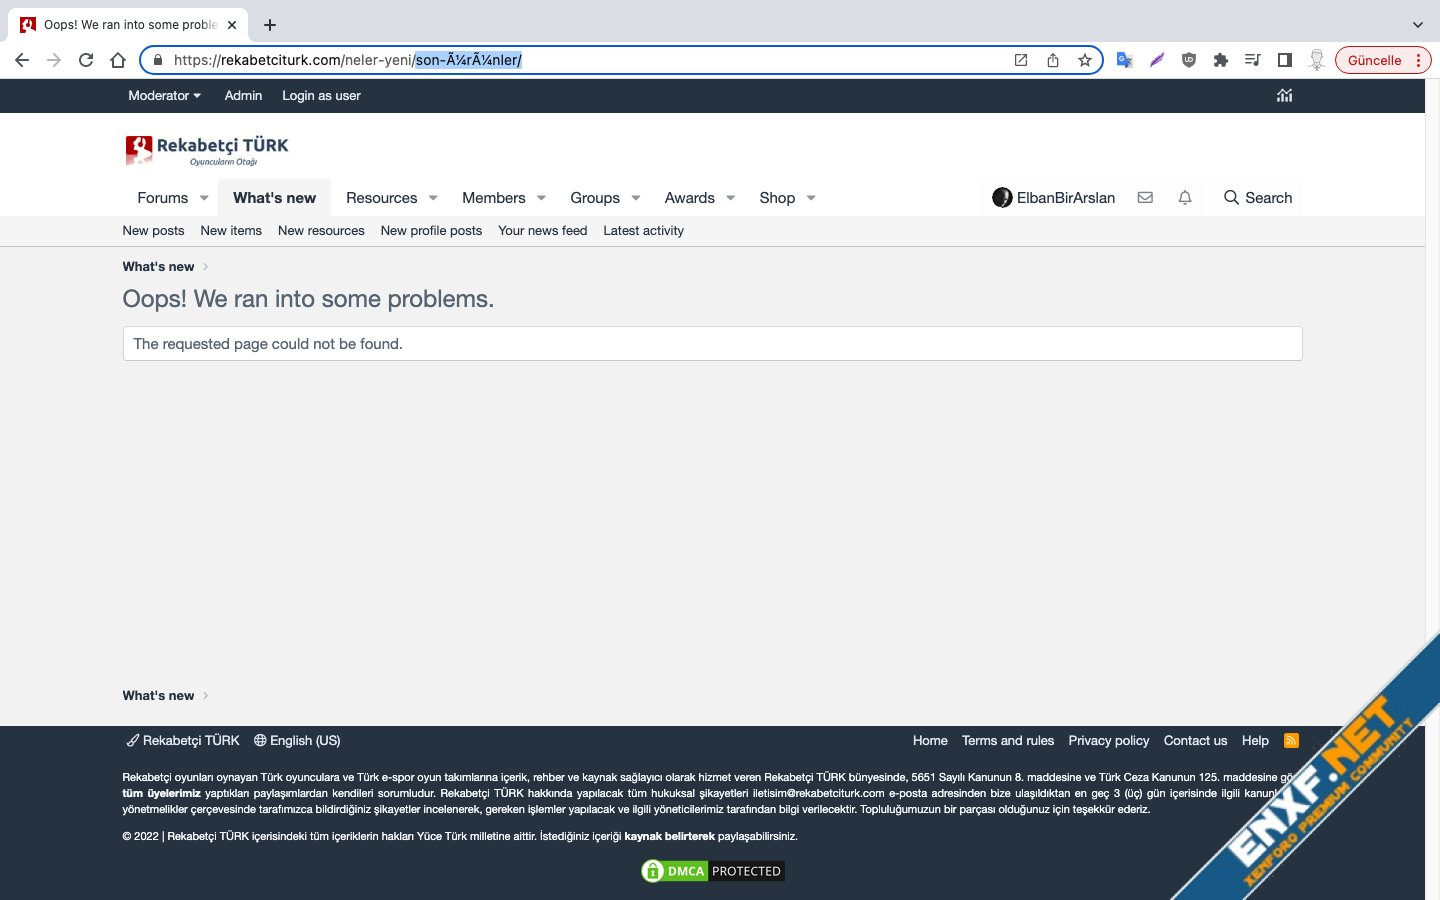1440x900 pixels.
Task: Open the footer Help page
Action: (x=1255, y=741)
